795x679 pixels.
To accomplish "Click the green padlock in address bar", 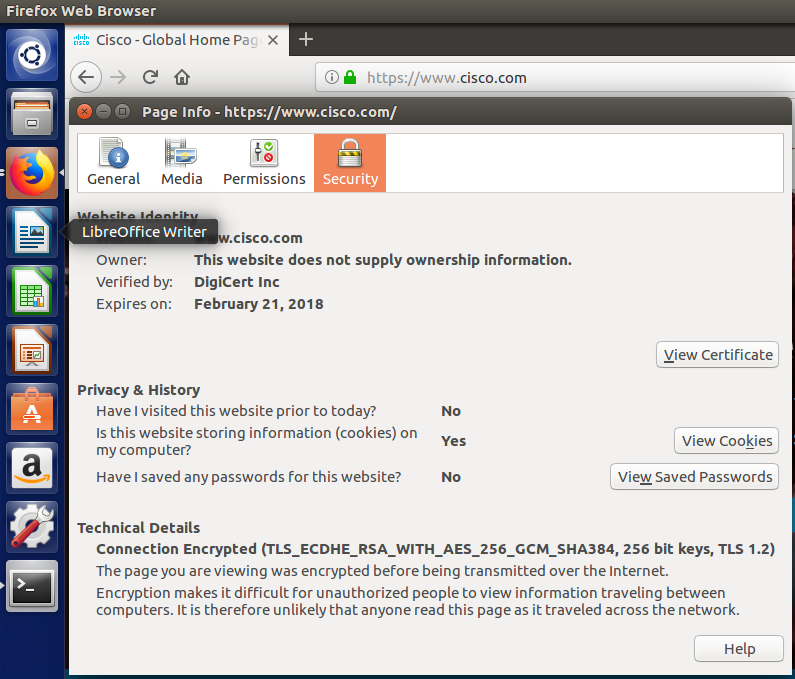I will point(350,78).
